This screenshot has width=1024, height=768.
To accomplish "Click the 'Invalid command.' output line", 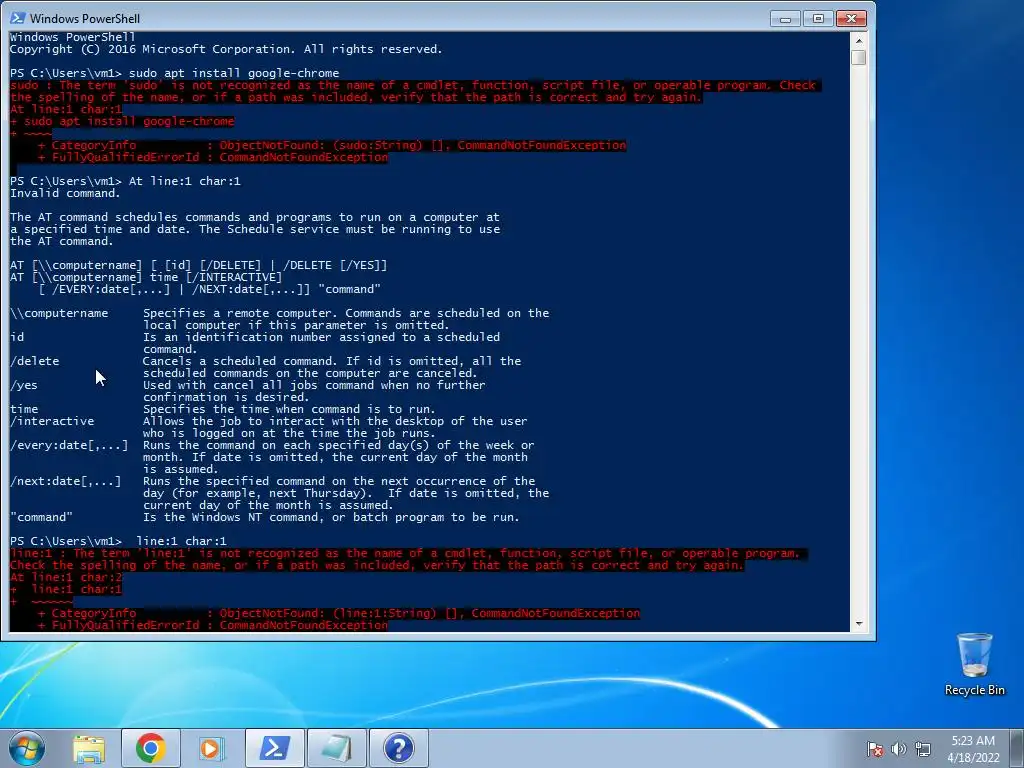I will [65, 193].
